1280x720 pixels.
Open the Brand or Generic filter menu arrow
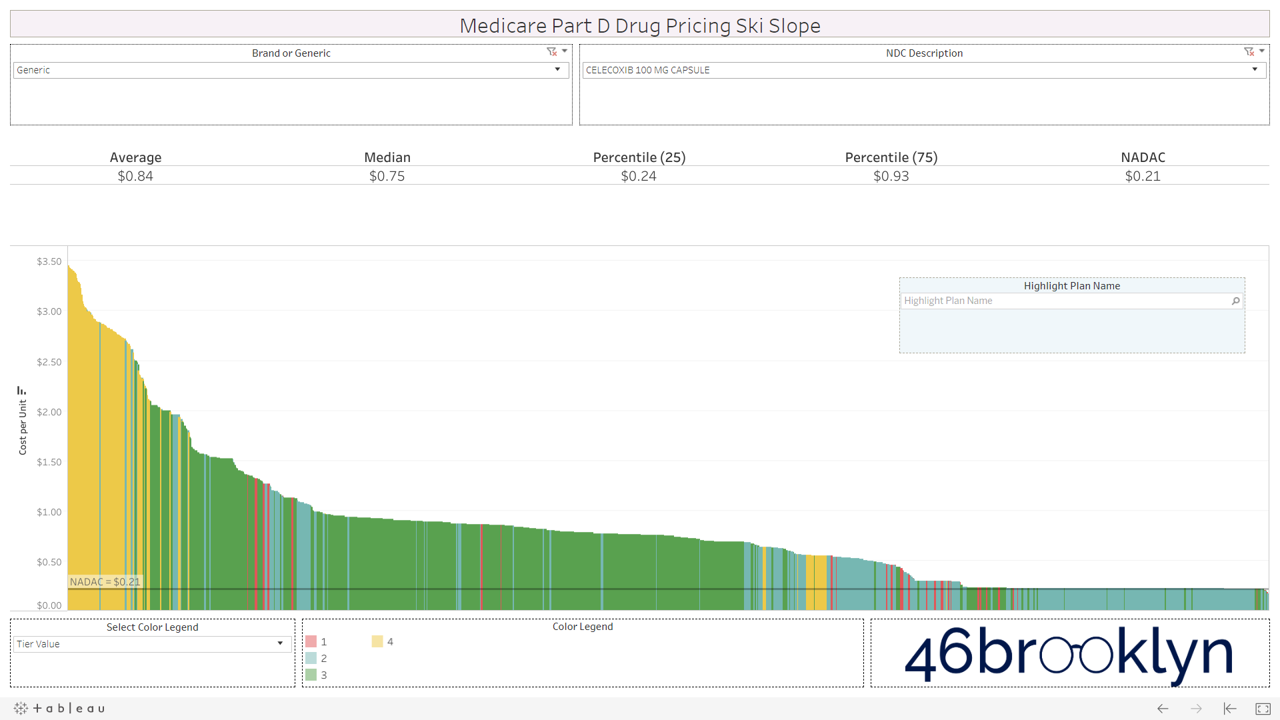(562, 51)
